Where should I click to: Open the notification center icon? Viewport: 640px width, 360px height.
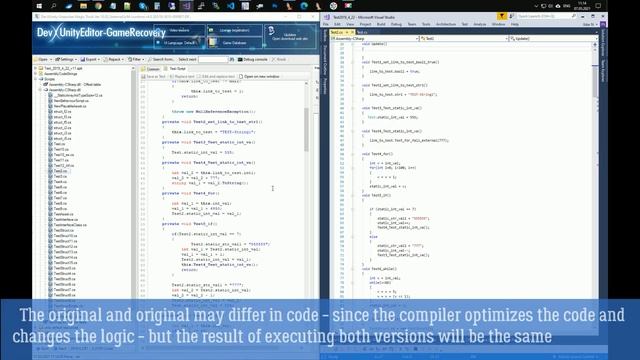pos(598,6)
